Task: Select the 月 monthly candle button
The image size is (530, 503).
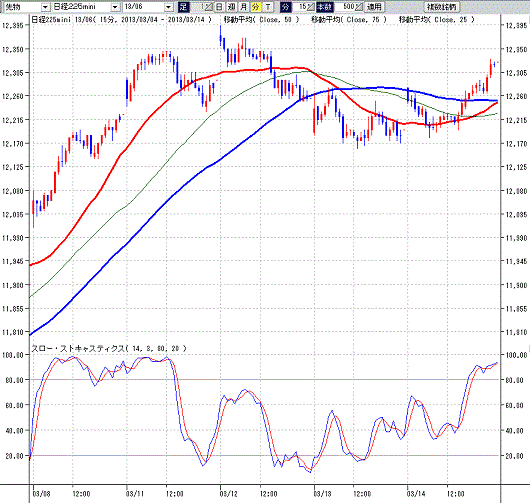Action: pos(243,7)
